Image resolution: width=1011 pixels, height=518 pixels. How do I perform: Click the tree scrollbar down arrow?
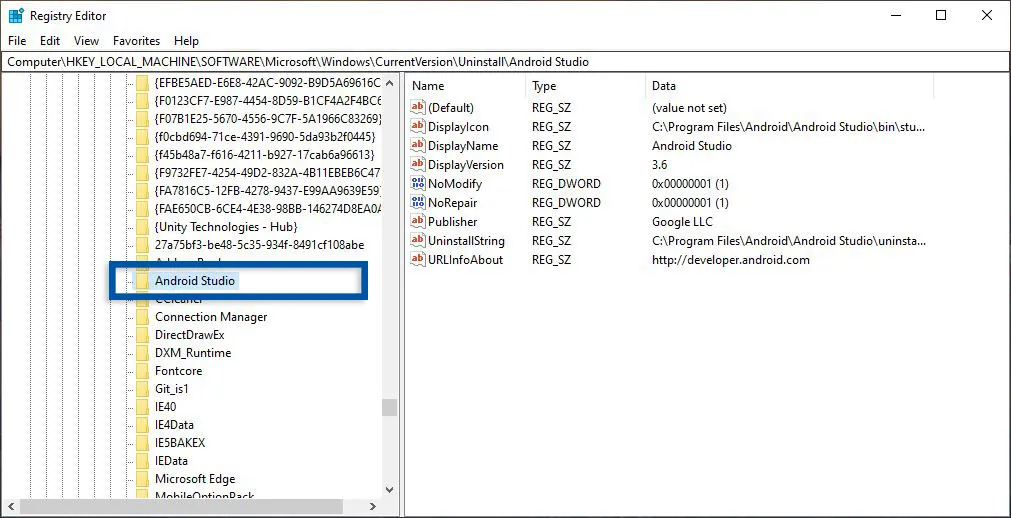click(389, 490)
